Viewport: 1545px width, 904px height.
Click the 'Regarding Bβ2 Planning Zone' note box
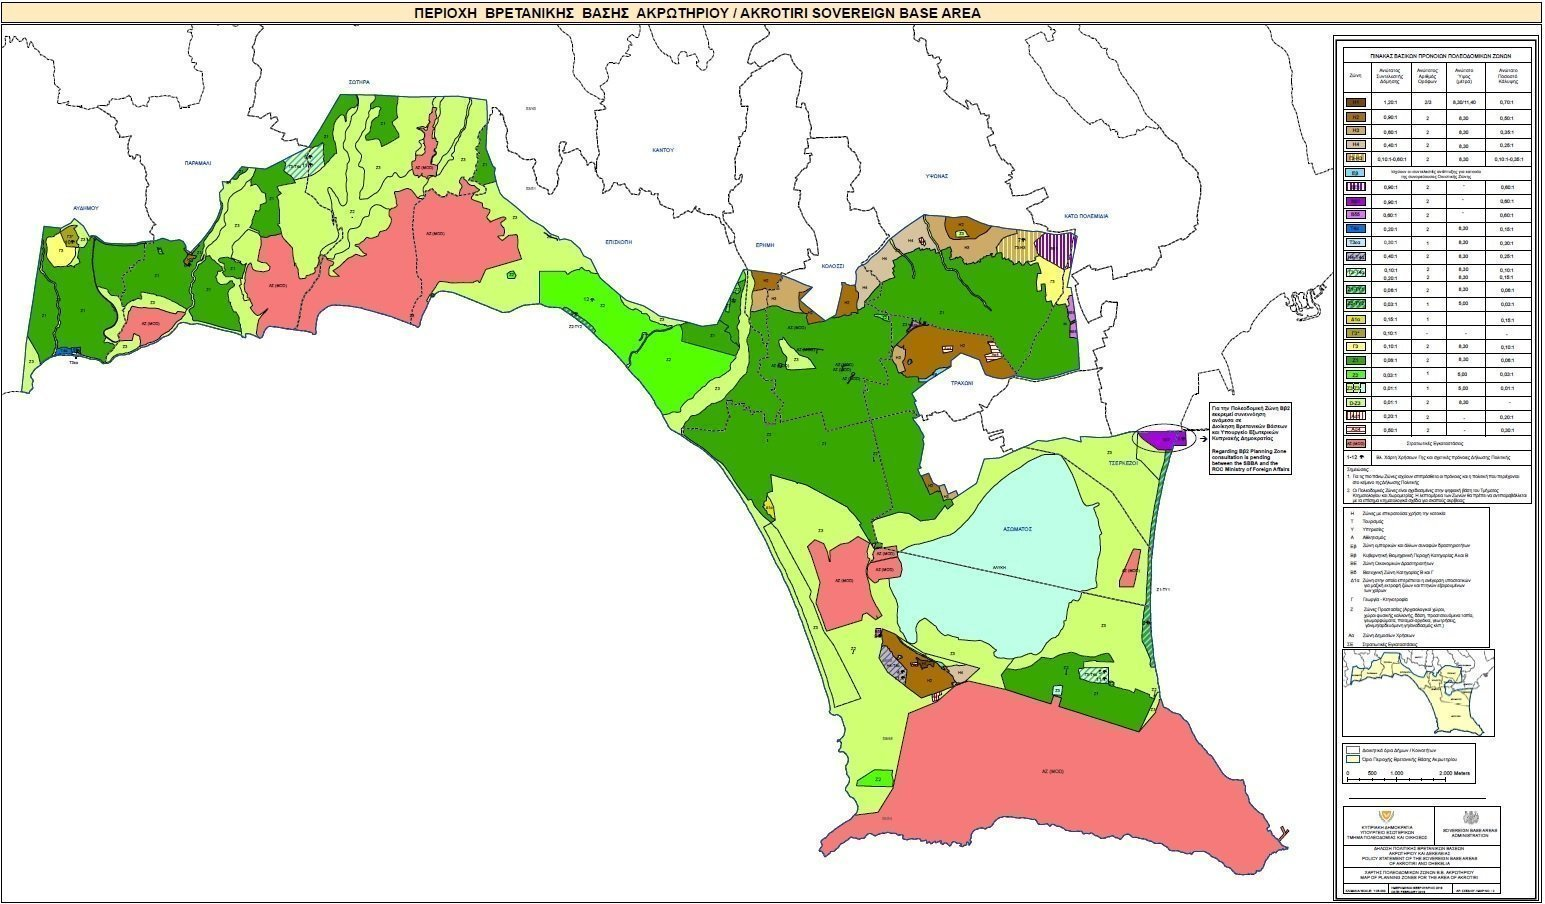1249,438
